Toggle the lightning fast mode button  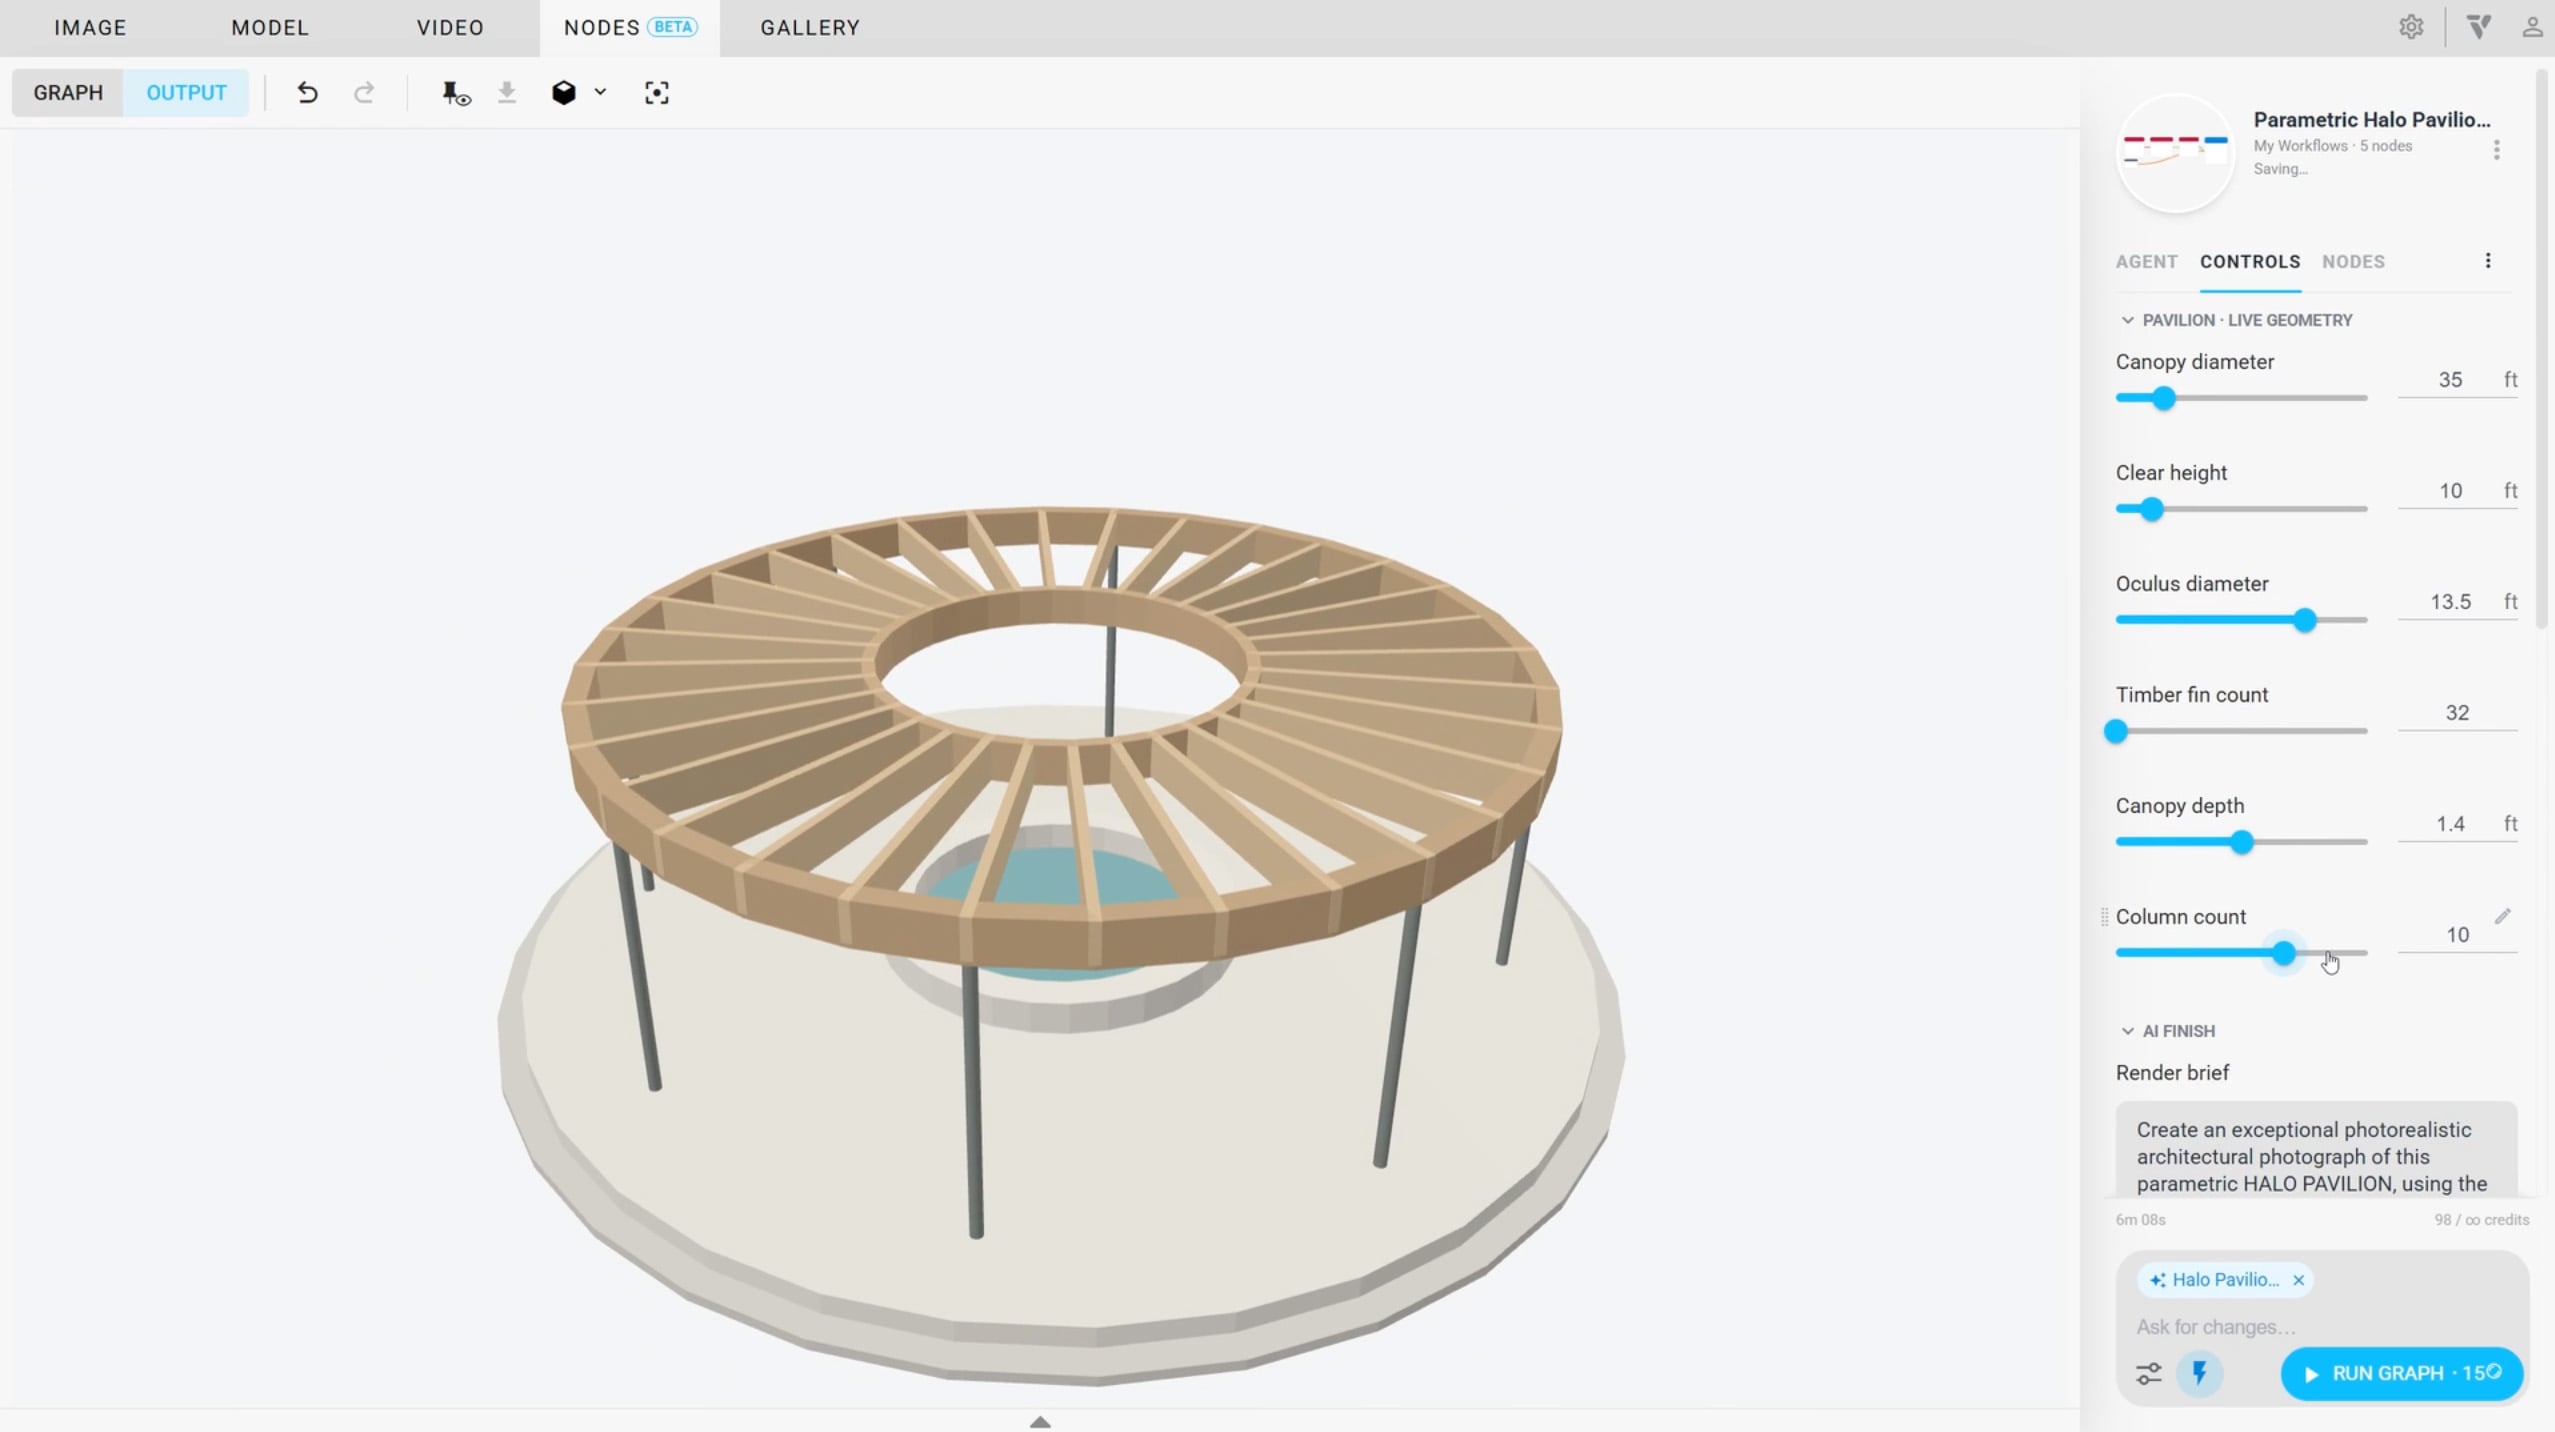tap(2199, 1373)
